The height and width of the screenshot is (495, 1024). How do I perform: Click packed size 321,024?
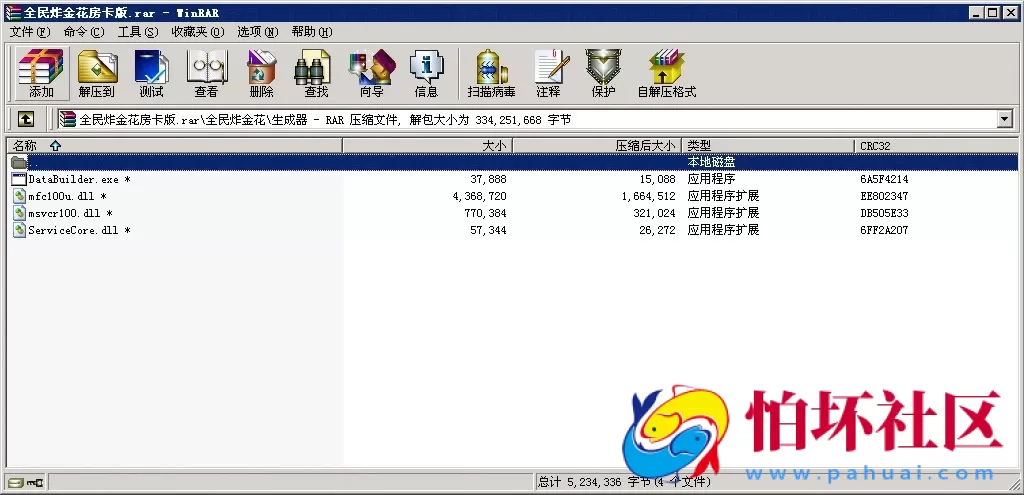point(654,213)
